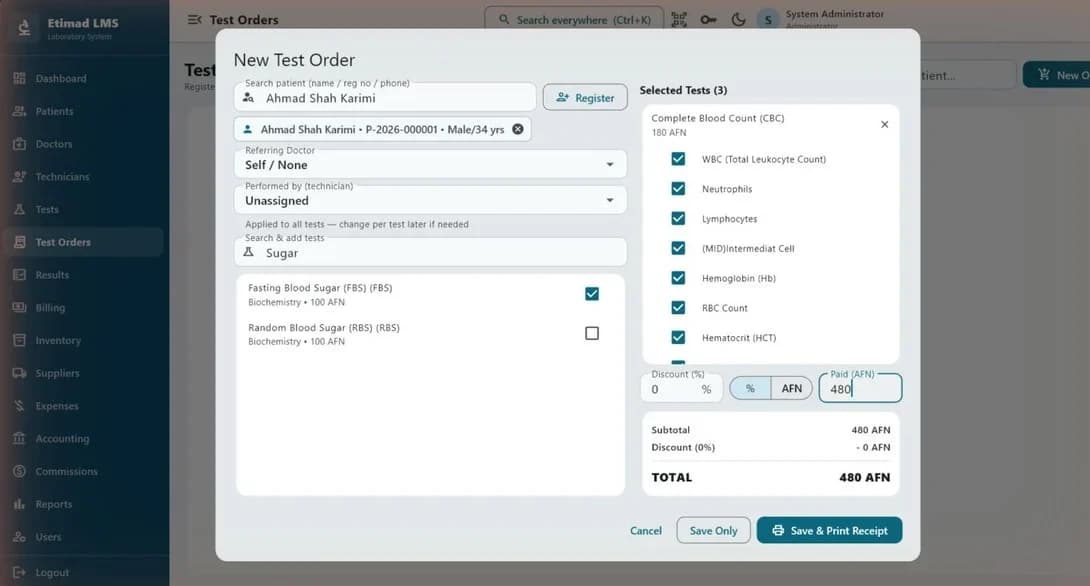Open Dashboard from the sidebar
This screenshot has width=1090, height=586.
(x=83, y=79)
